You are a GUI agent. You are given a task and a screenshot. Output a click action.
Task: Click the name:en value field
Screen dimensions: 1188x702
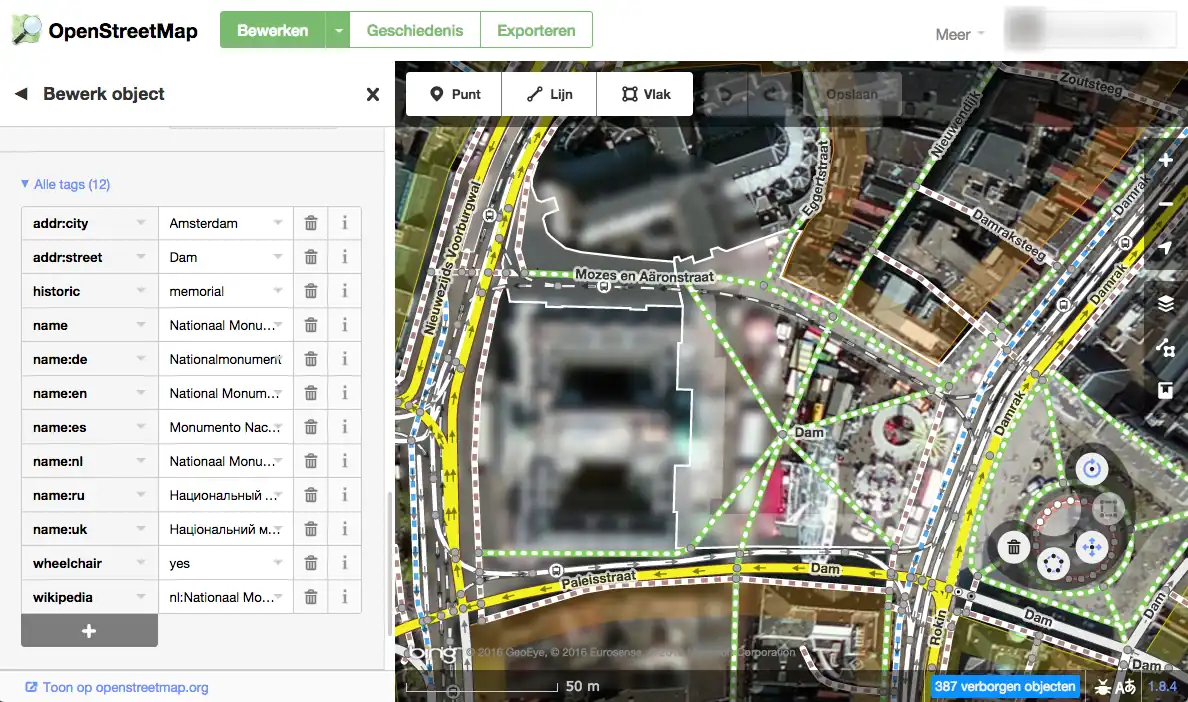tap(218, 393)
